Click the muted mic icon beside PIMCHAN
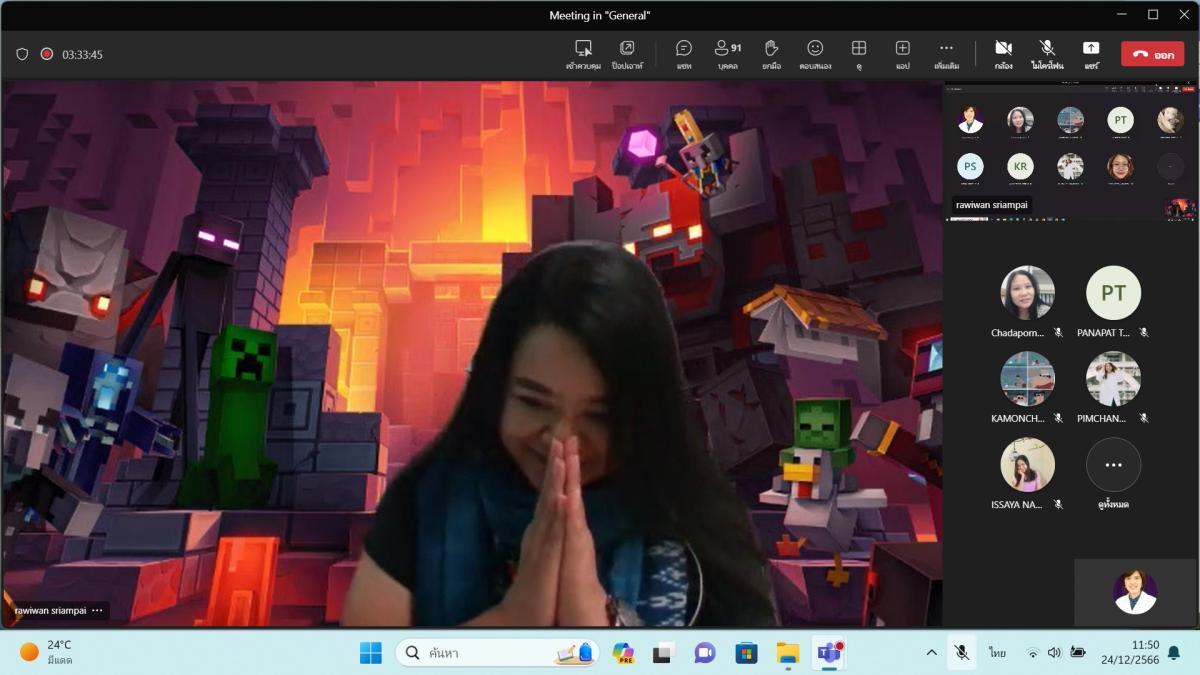 [x=1144, y=419]
